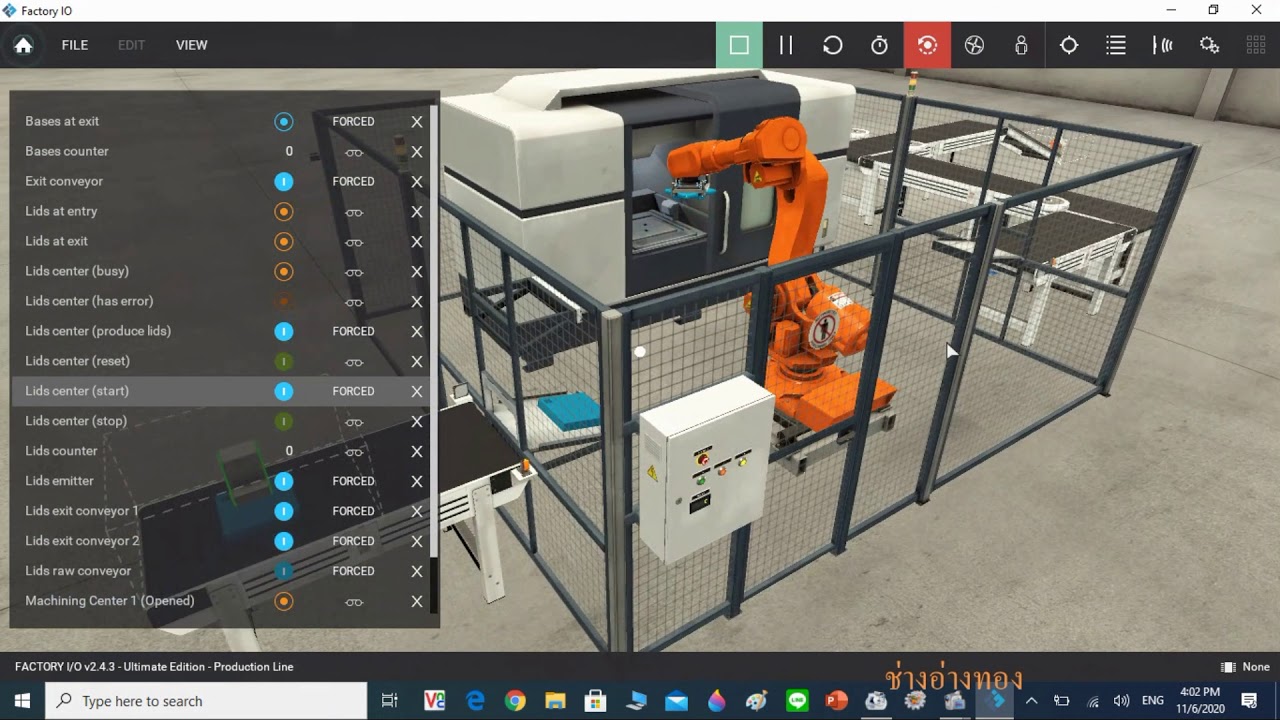Image resolution: width=1280 pixels, height=720 pixels.
Task: Click the Home icon in the top bar
Action: point(23,45)
